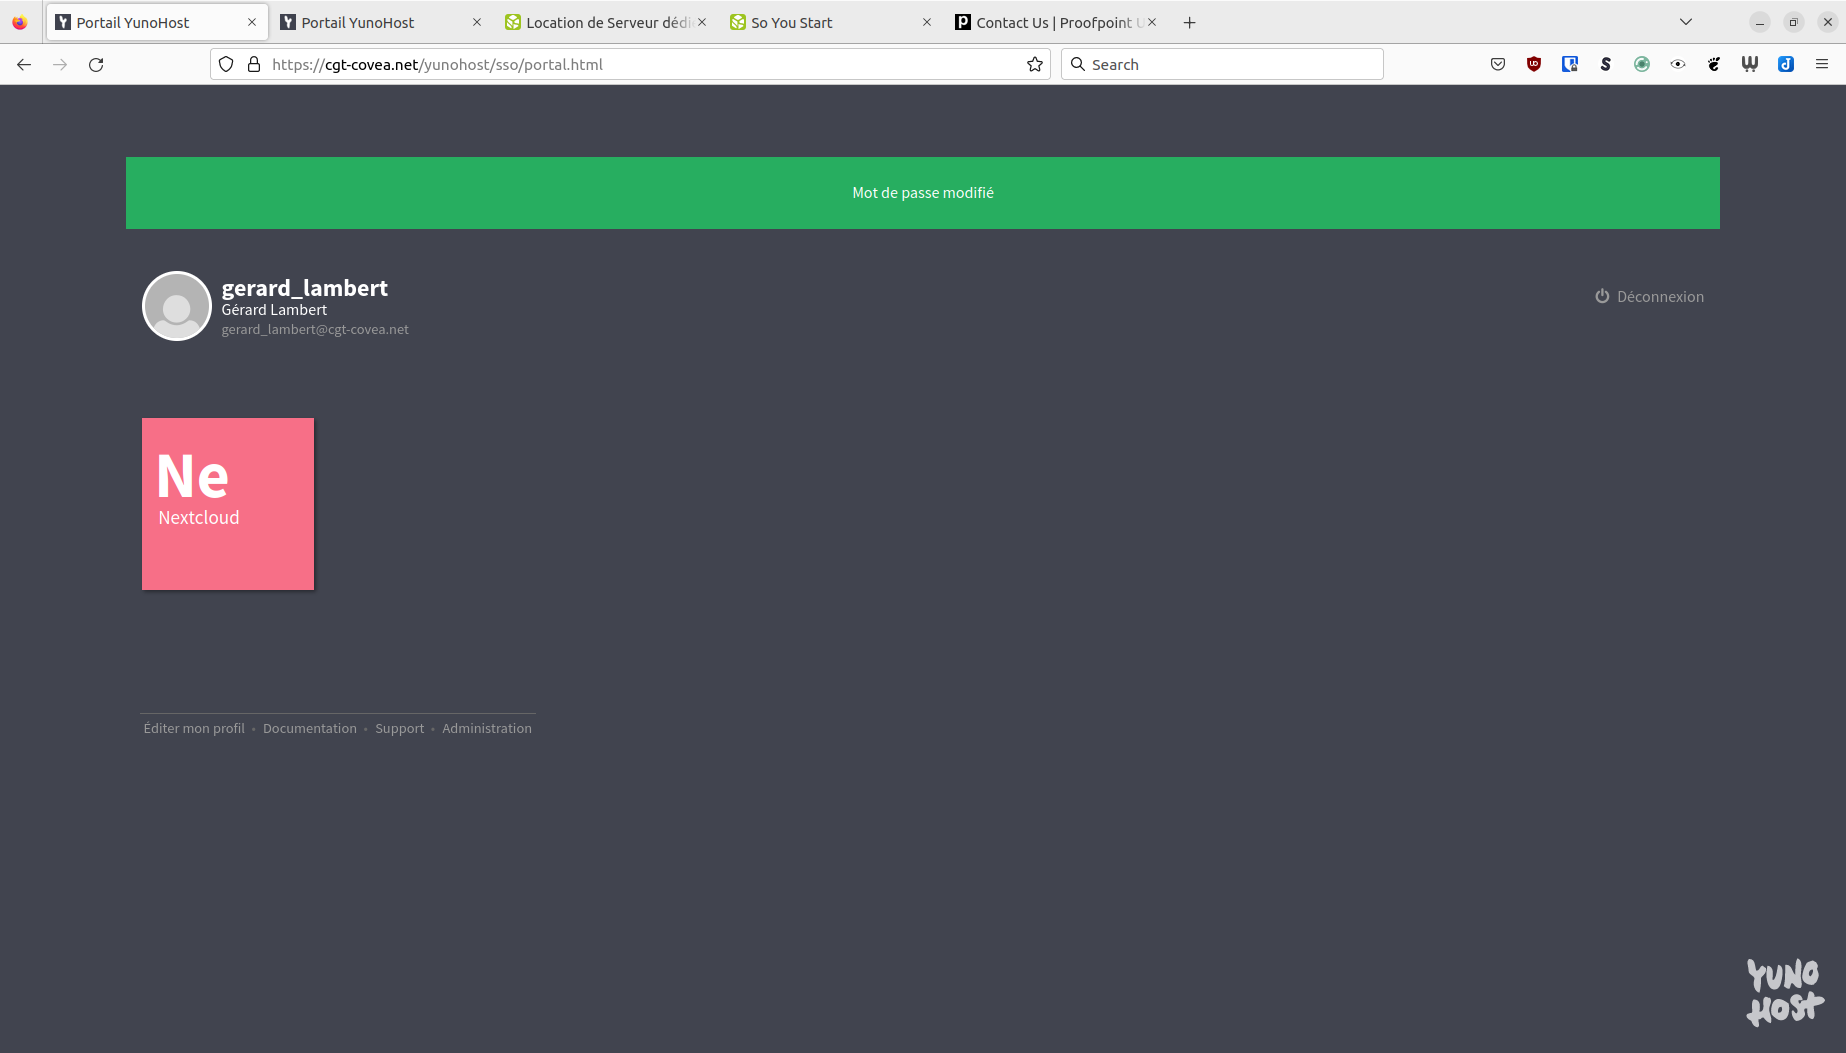Switch to the So You Start tab
1846x1053 pixels.
coord(820,22)
